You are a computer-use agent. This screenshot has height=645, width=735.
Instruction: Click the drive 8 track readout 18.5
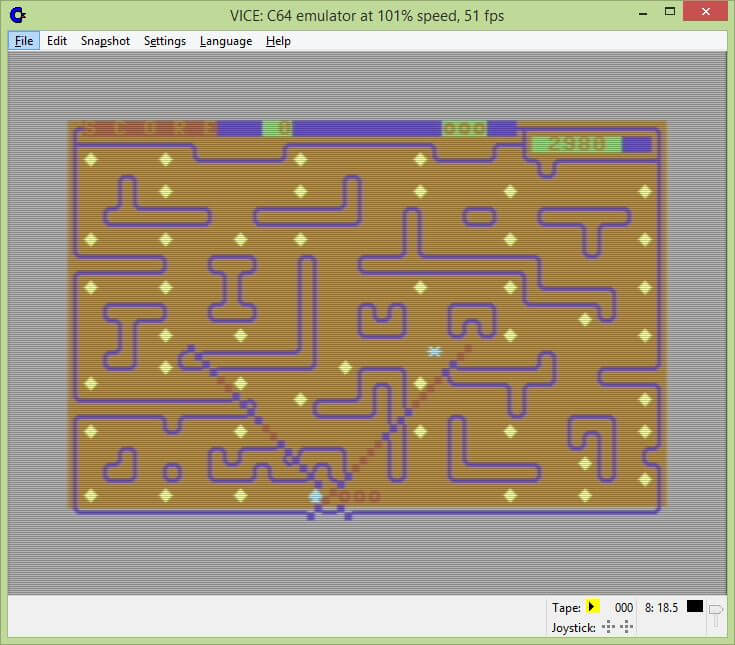661,608
